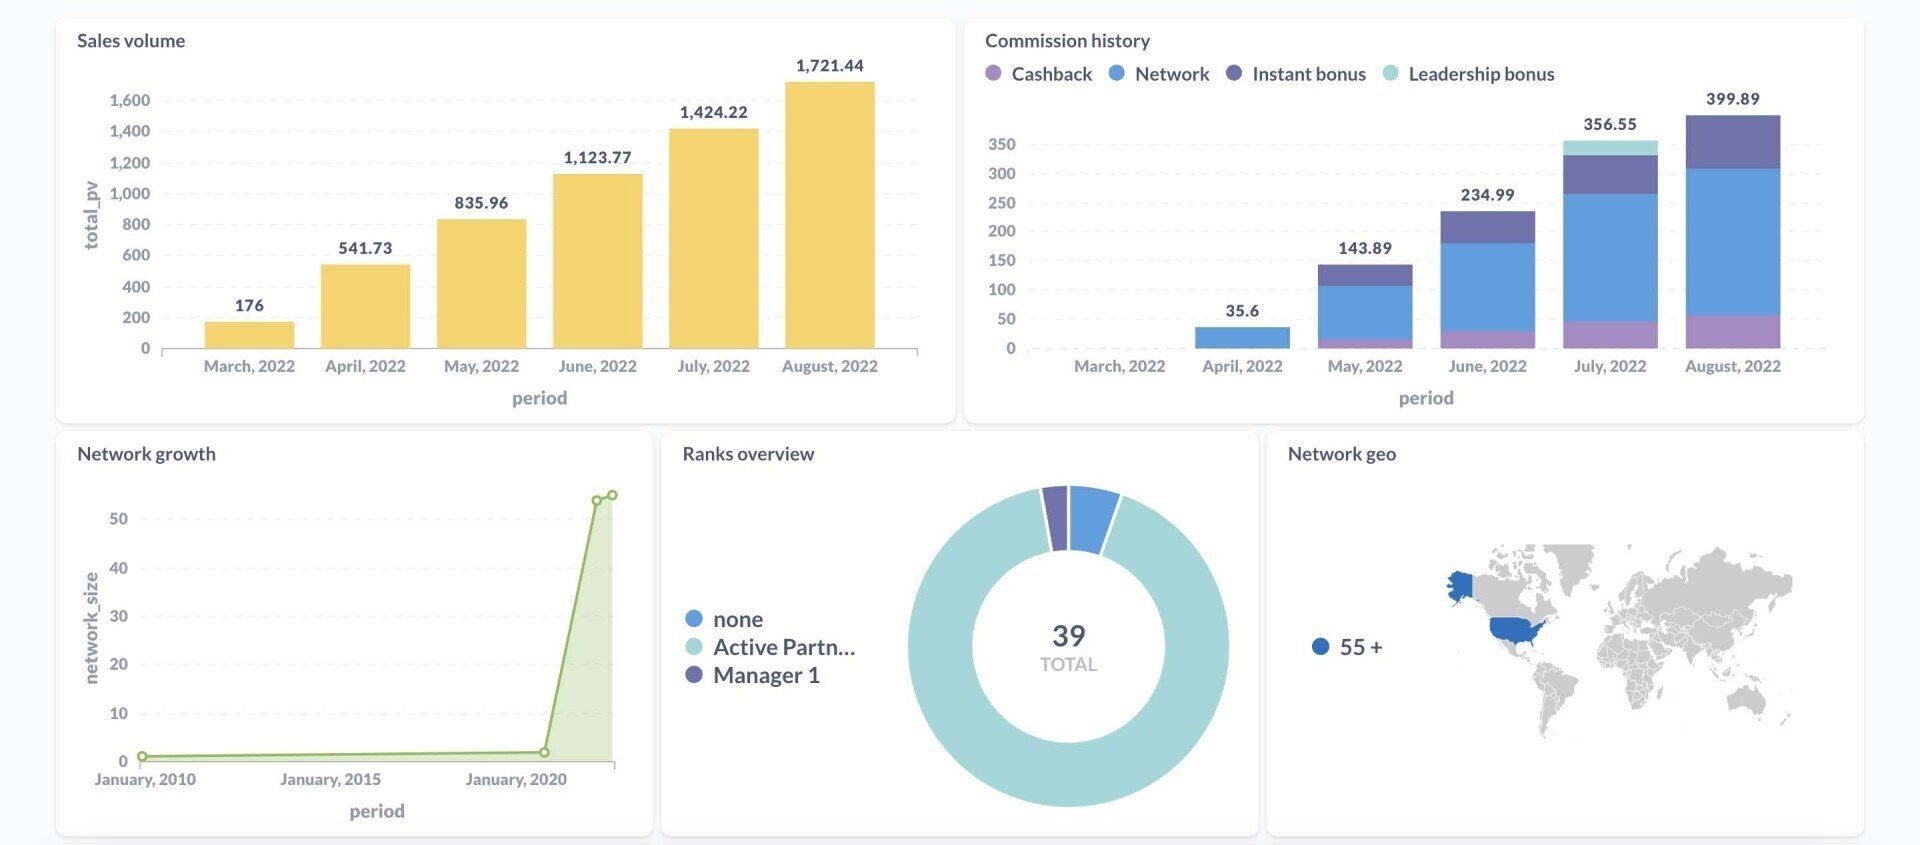Click the last point of Network growth line
Viewport: 1920px width, 845px height.
pyautogui.click(x=612, y=495)
